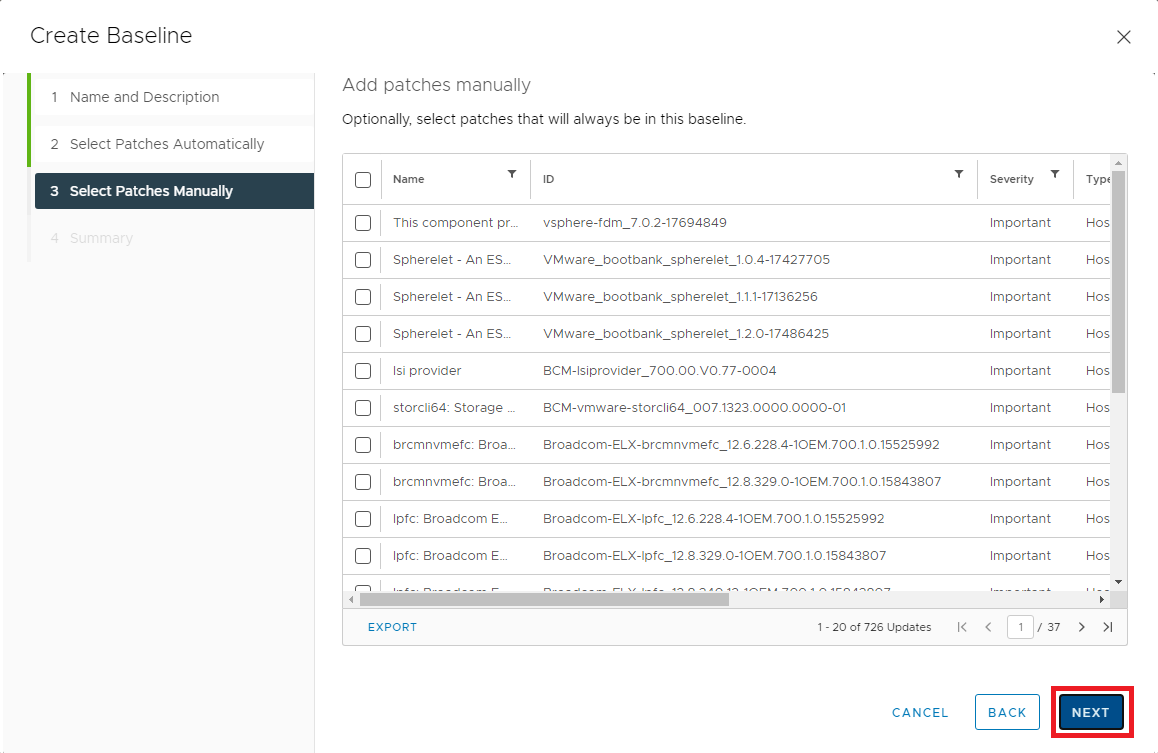This screenshot has height=753, width=1158.
Task: Go to the previous page of updates
Action: (988, 627)
